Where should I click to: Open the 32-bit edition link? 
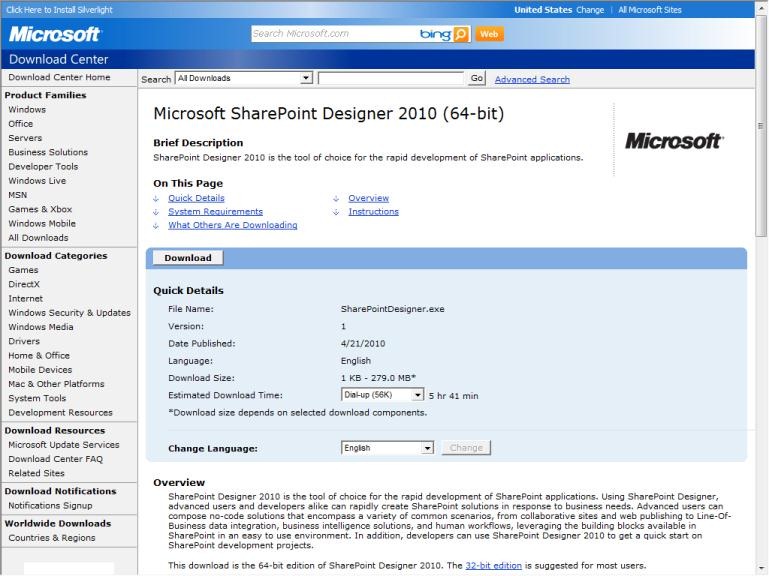pos(493,566)
